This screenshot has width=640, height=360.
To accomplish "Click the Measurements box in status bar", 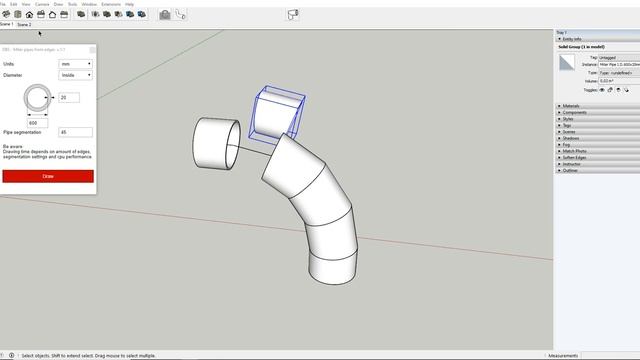I will coord(610,356).
